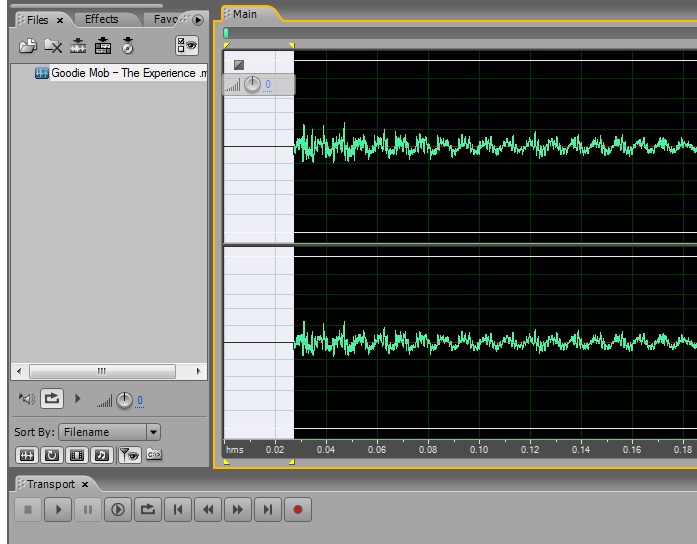Select the Main panel tab

[x=245, y=14]
